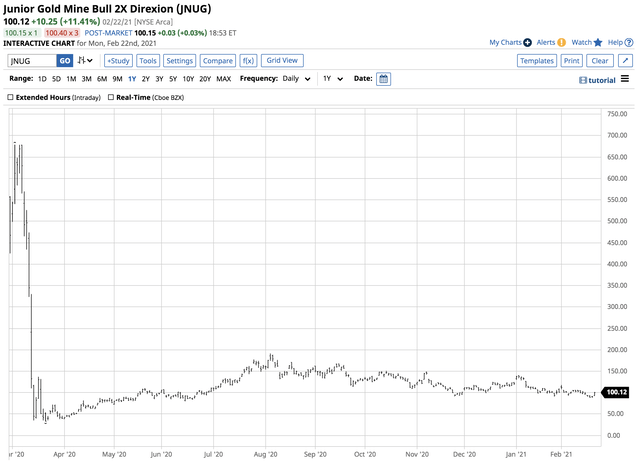Click the calendar Date picker icon
This screenshot has width=640, height=464.
point(383,79)
